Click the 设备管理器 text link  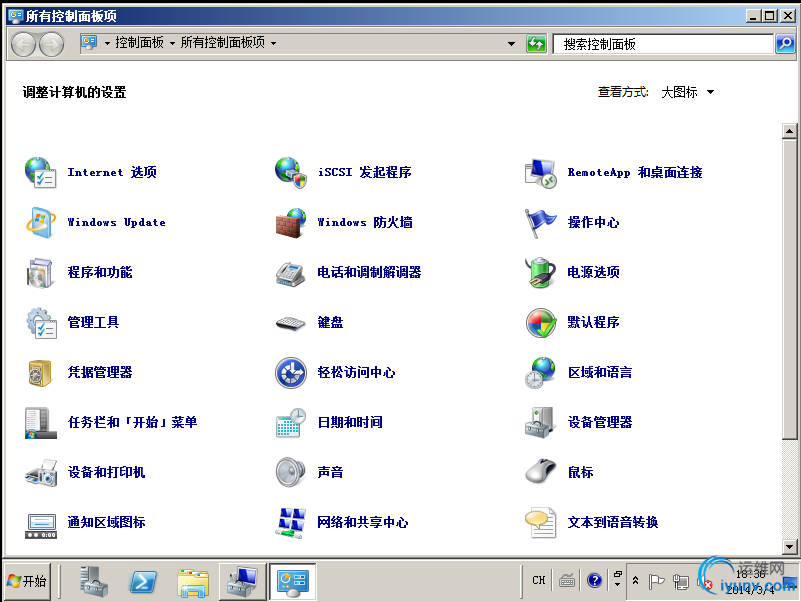point(600,423)
